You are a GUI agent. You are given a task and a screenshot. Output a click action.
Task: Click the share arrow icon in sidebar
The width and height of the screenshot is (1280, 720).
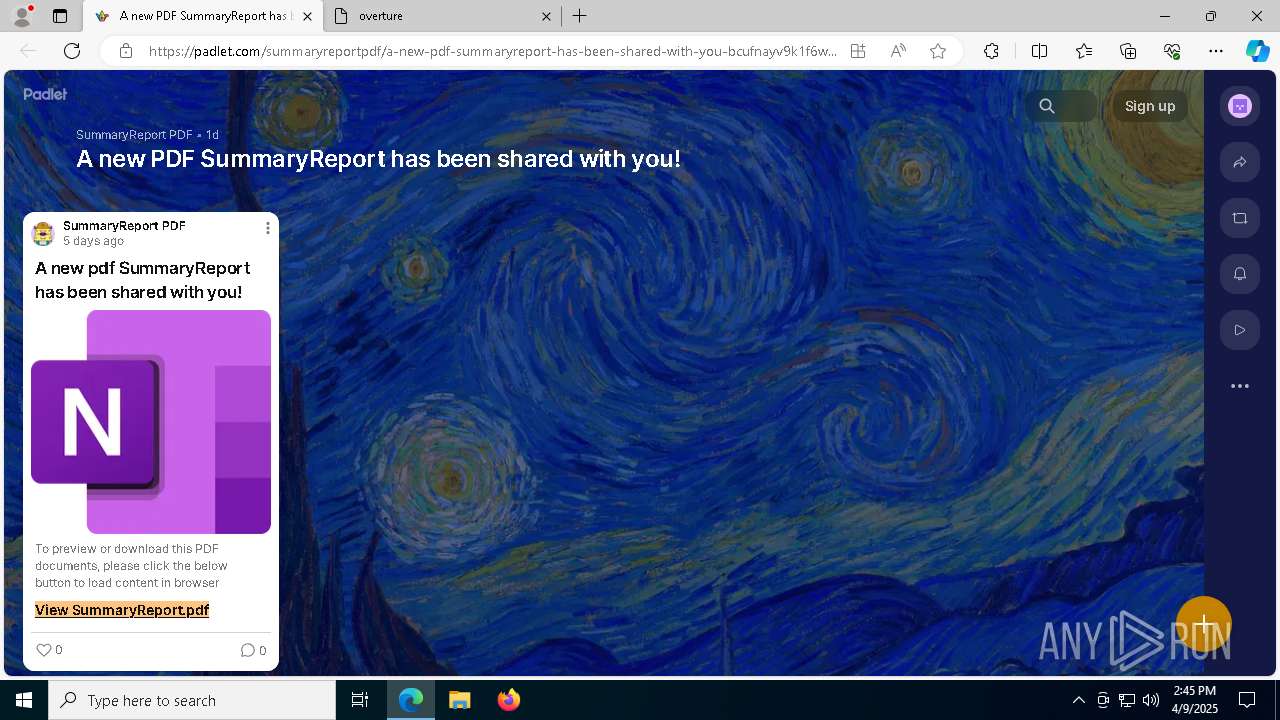pyautogui.click(x=1240, y=162)
